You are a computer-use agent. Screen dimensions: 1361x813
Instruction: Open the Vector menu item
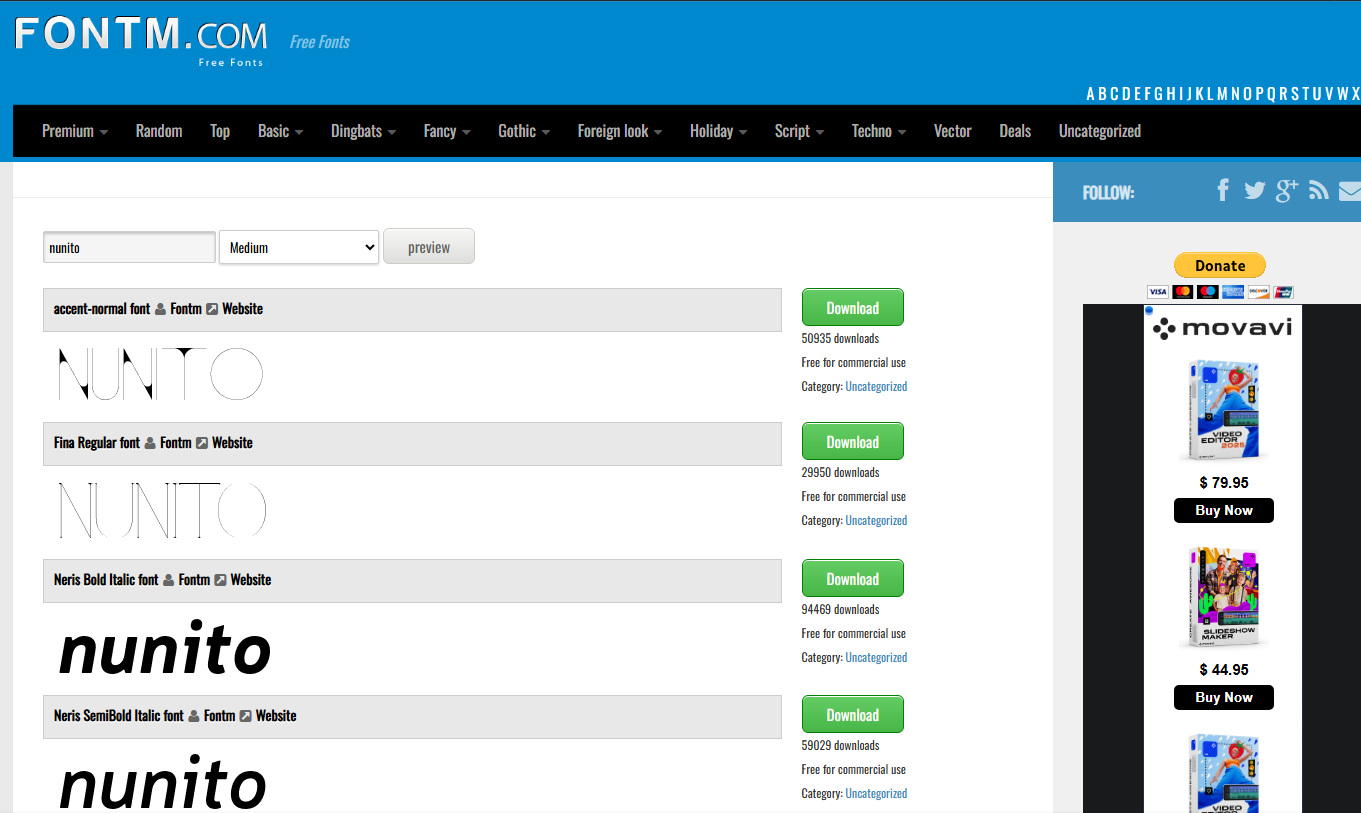[953, 131]
